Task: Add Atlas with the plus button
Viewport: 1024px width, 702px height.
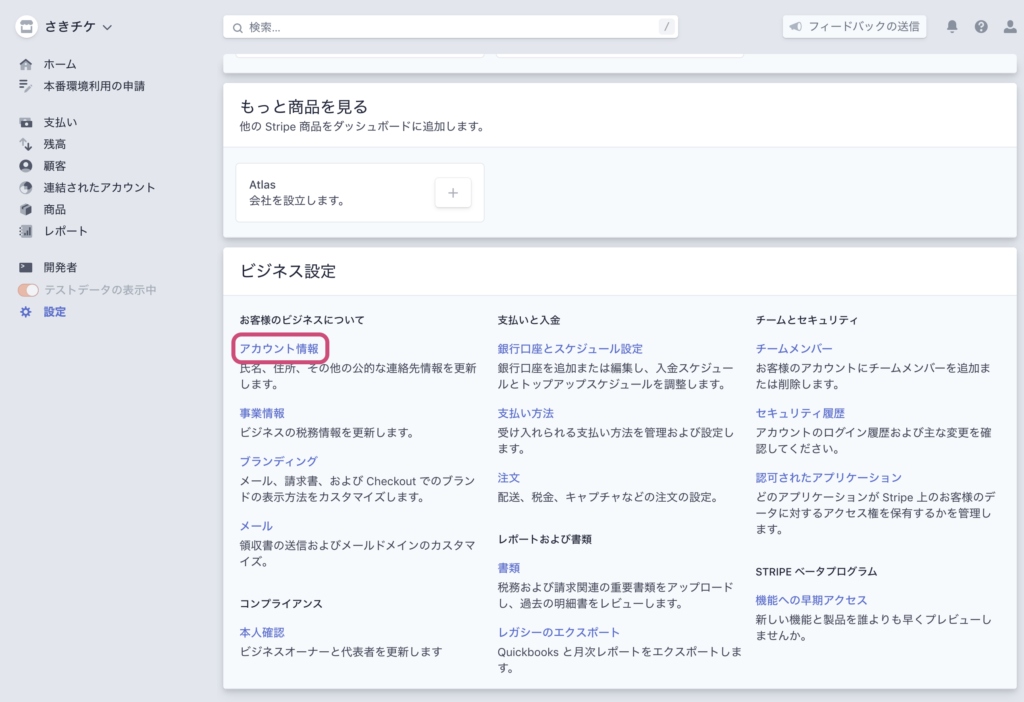Action: click(x=452, y=193)
